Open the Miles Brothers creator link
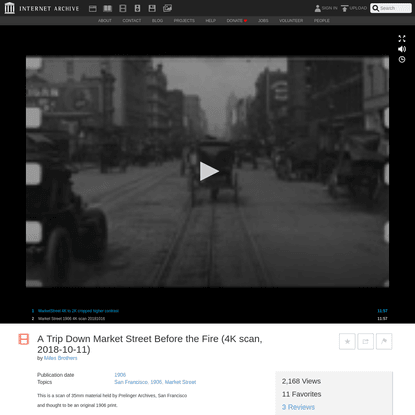 (x=61, y=358)
